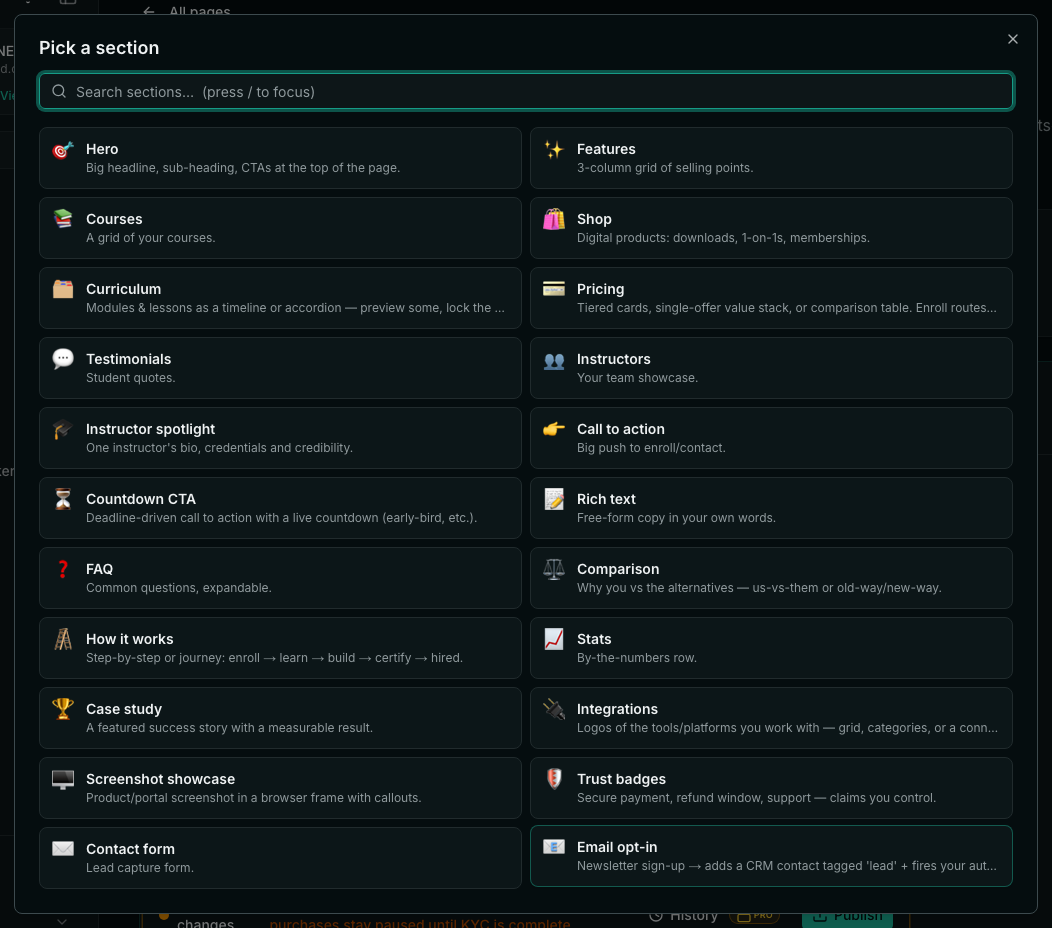
Task: Focus the Search sections input field
Action: click(526, 91)
